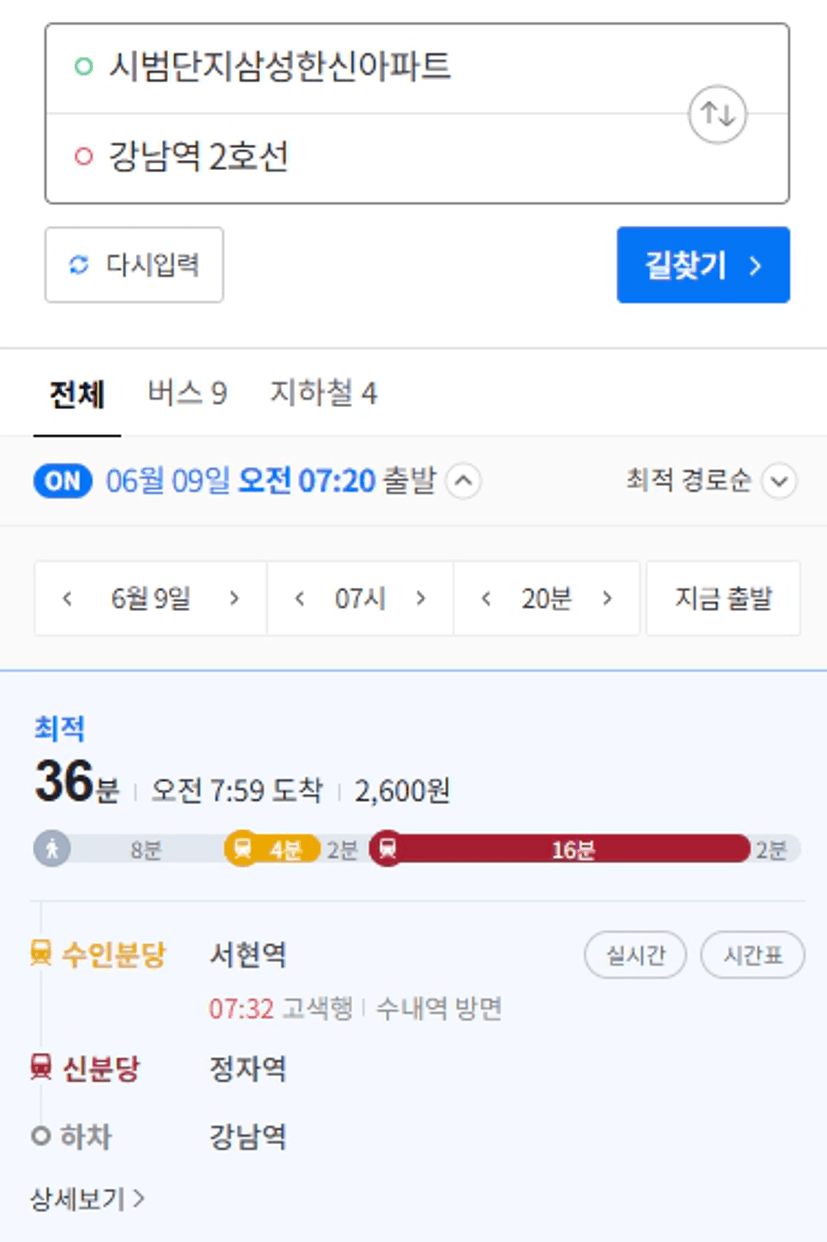827x1242 pixels.
Task: Decrease the hour from 07시
Action: point(299,598)
